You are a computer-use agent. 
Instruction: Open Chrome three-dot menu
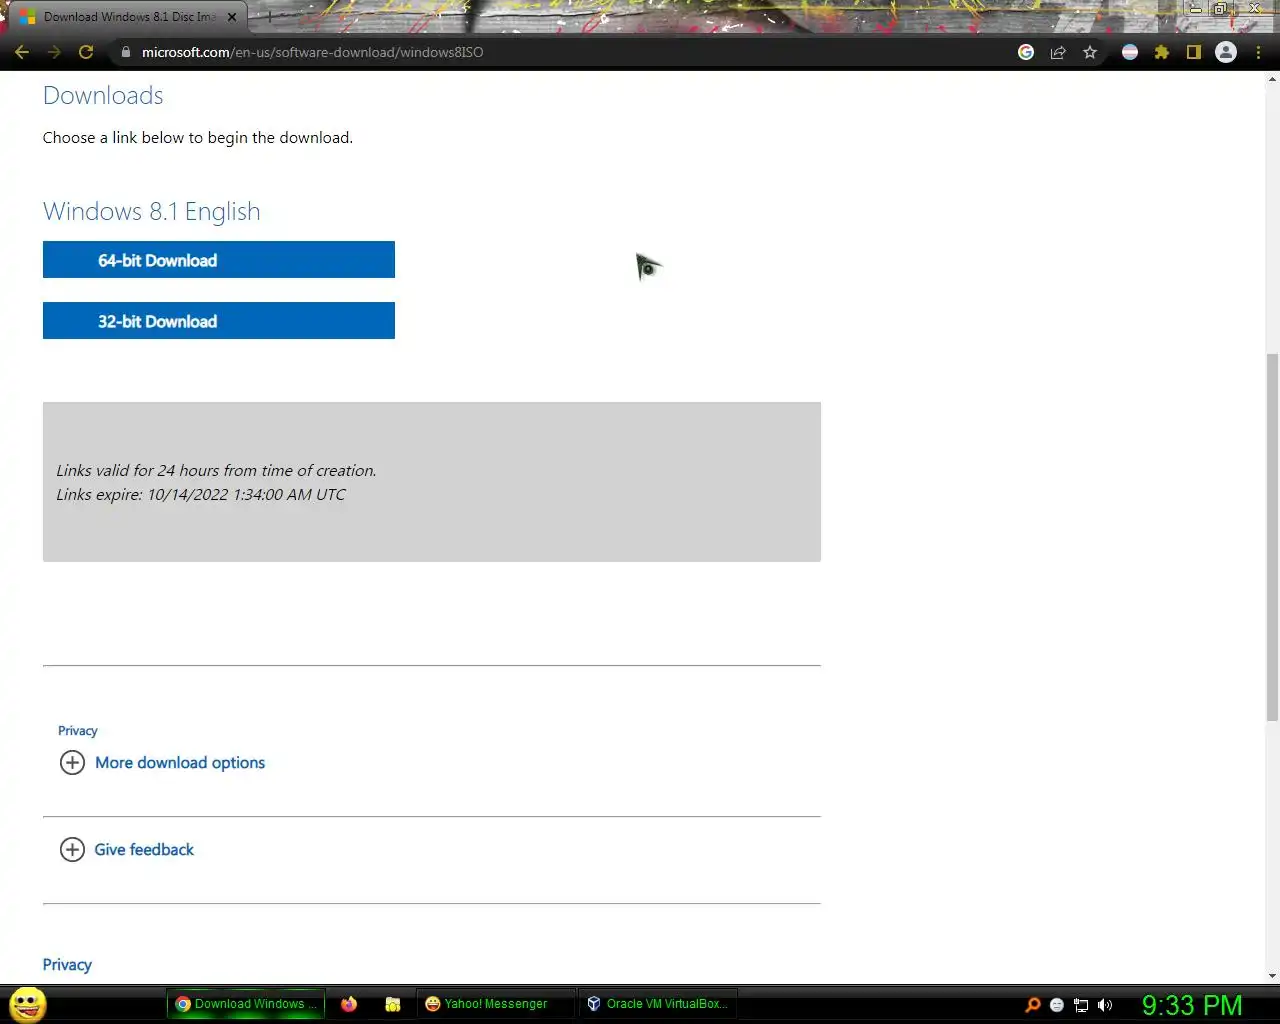click(x=1258, y=52)
